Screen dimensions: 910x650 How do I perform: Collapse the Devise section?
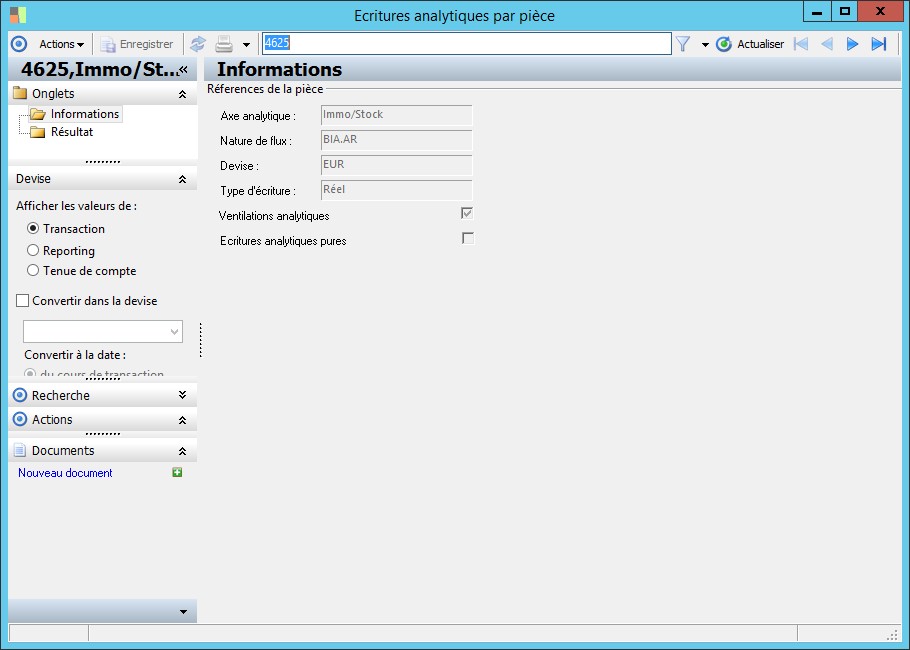coord(182,179)
